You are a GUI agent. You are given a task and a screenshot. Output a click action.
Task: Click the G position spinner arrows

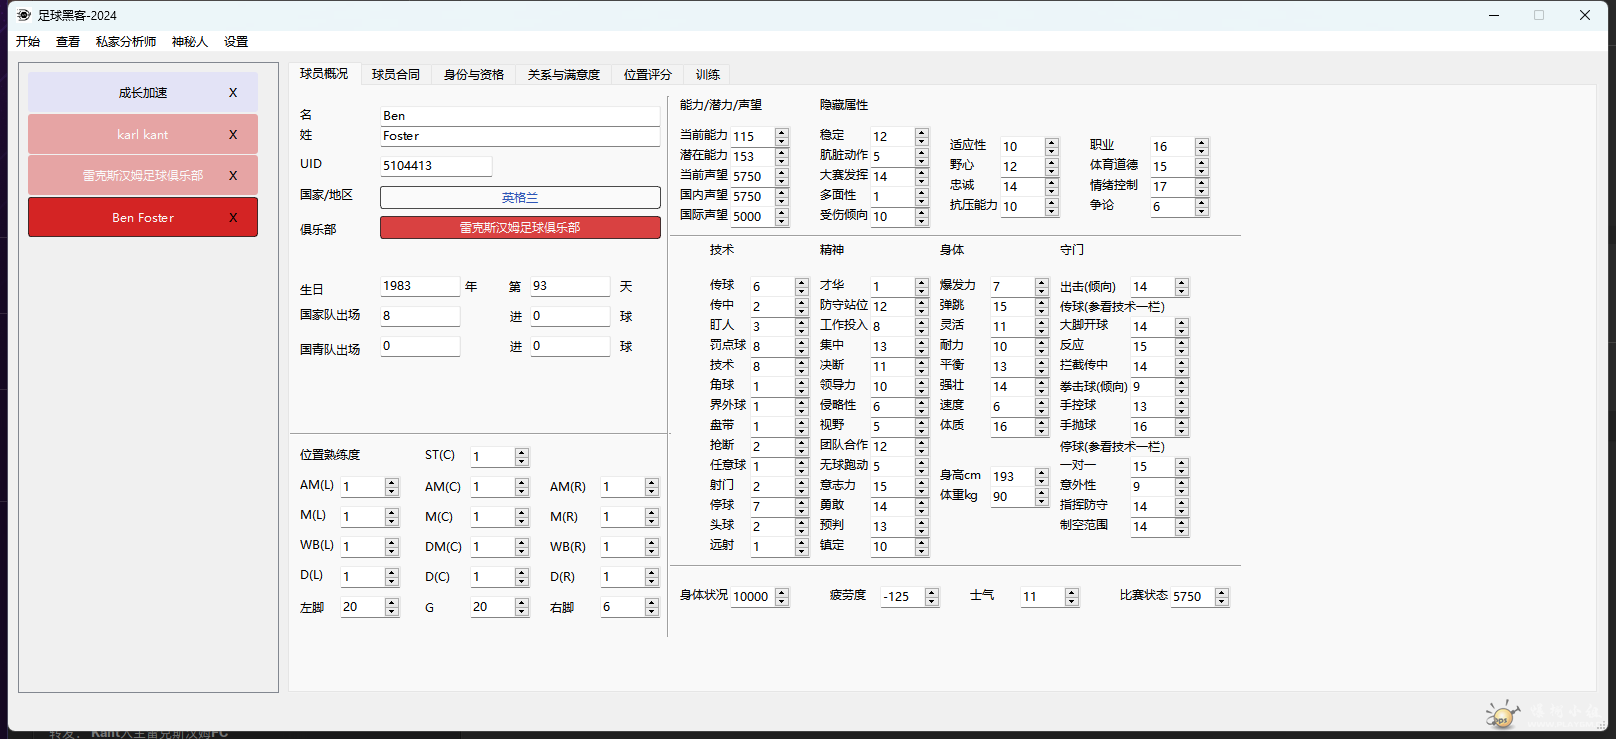point(522,606)
